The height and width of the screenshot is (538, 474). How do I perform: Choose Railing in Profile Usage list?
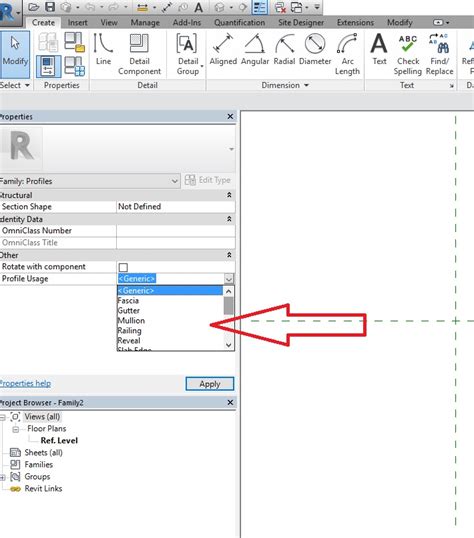(x=129, y=331)
